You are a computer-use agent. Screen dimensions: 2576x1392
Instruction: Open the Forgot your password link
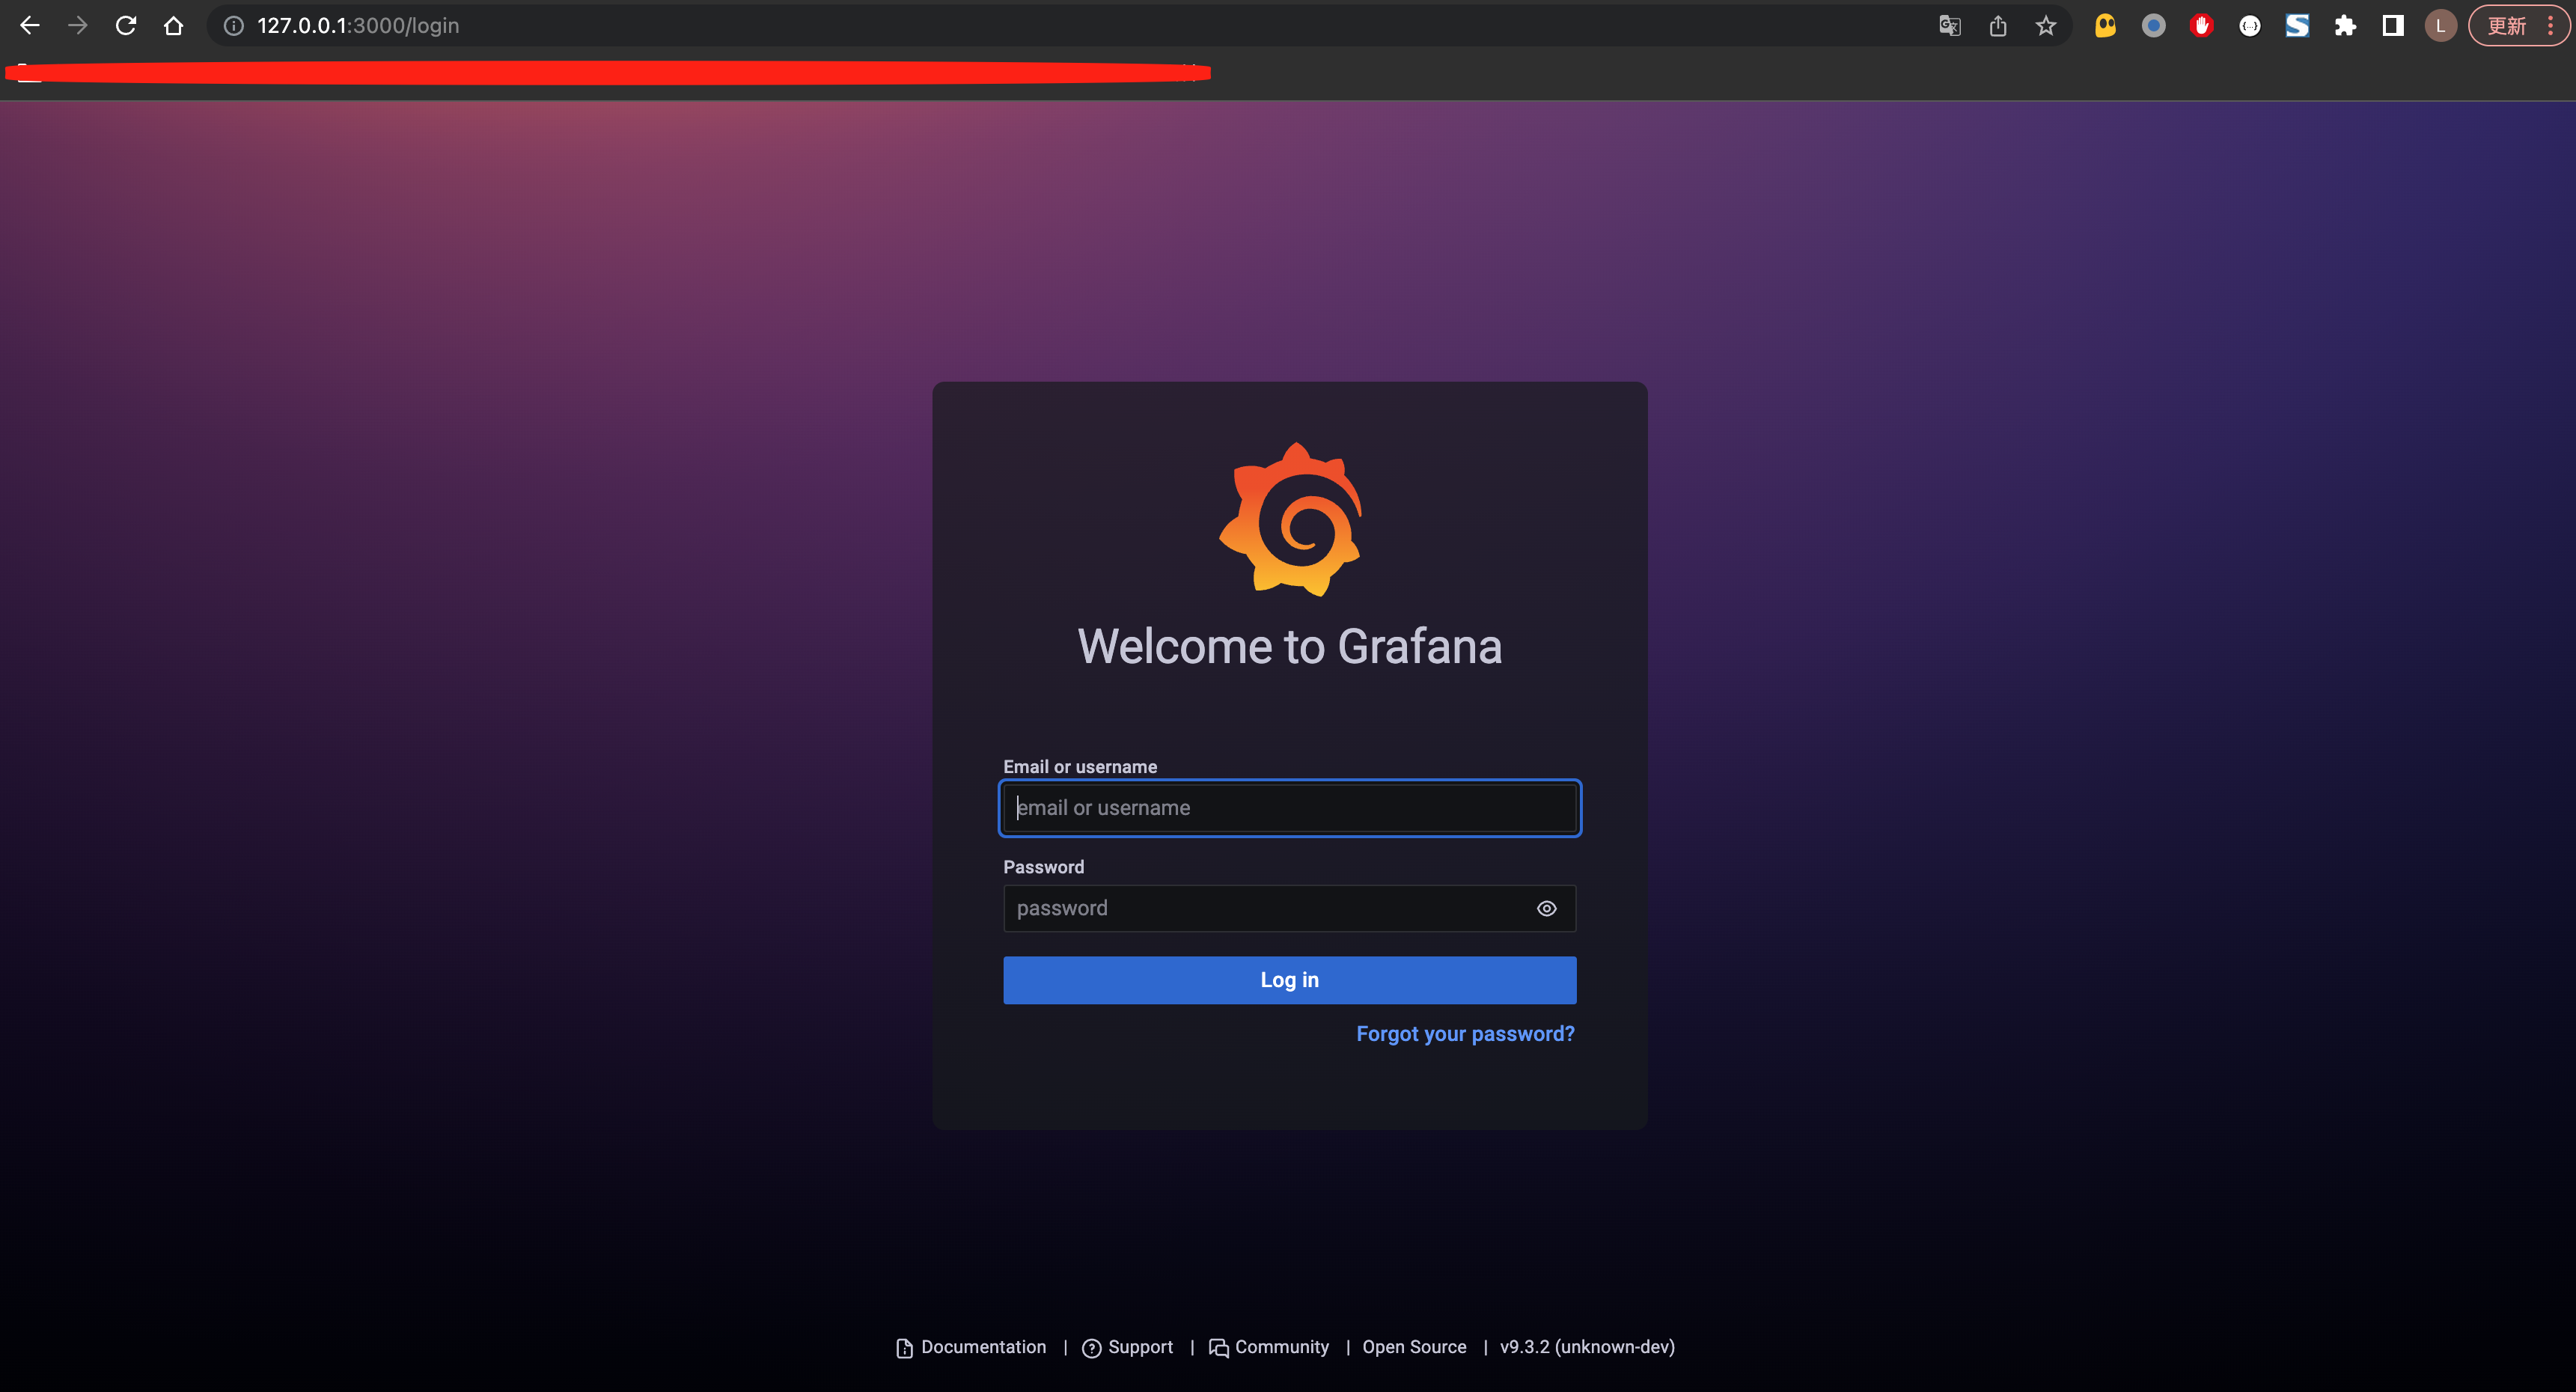coord(1465,1034)
